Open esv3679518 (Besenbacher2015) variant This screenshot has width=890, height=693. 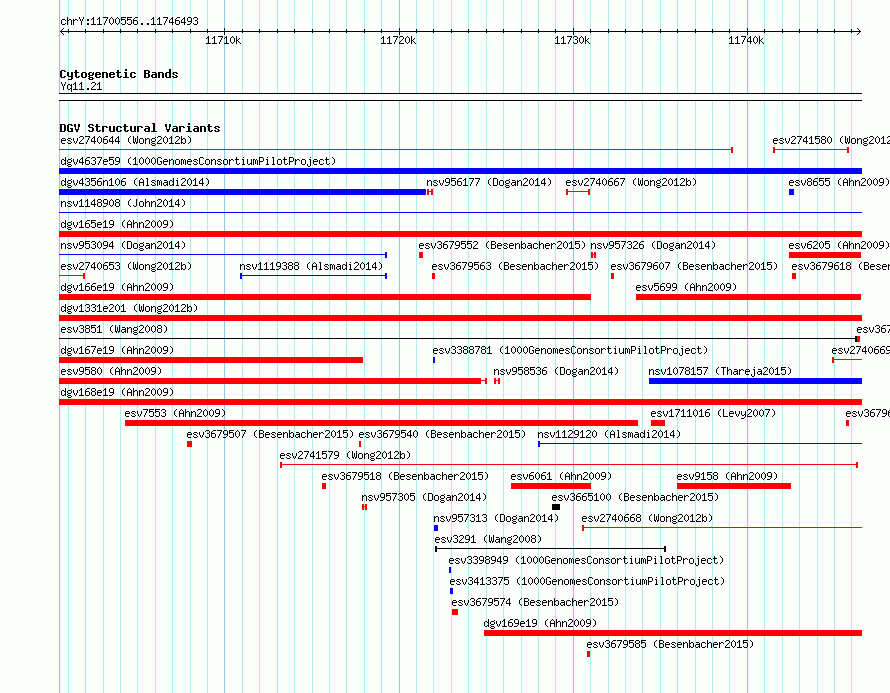pos(405,476)
